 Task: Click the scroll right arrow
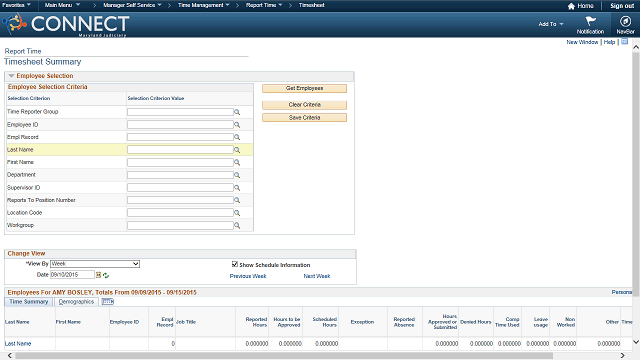coord(623,356)
